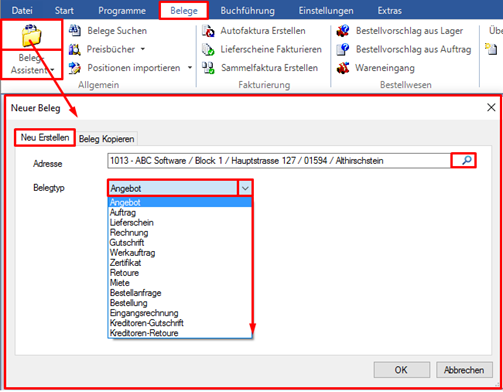
Task: Select Eingangsrechnung in the list
Action: click(180, 313)
